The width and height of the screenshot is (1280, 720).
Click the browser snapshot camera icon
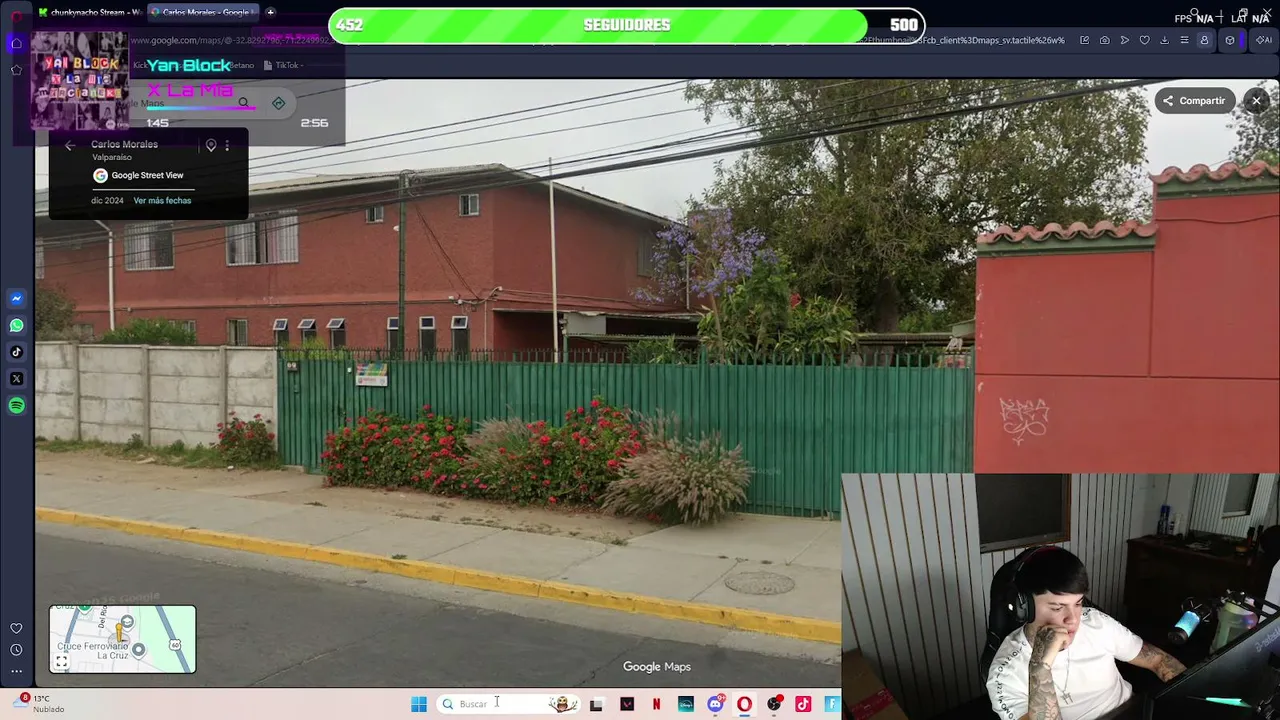pyautogui.click(x=1104, y=40)
